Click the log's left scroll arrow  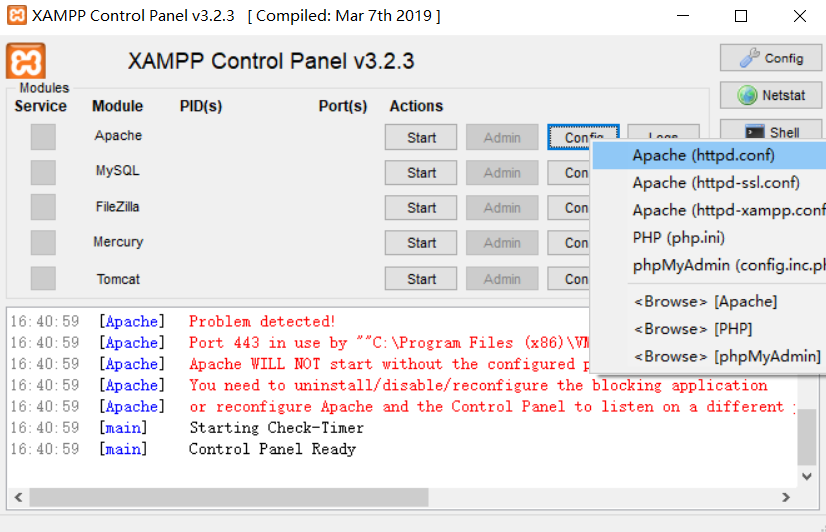coord(18,497)
